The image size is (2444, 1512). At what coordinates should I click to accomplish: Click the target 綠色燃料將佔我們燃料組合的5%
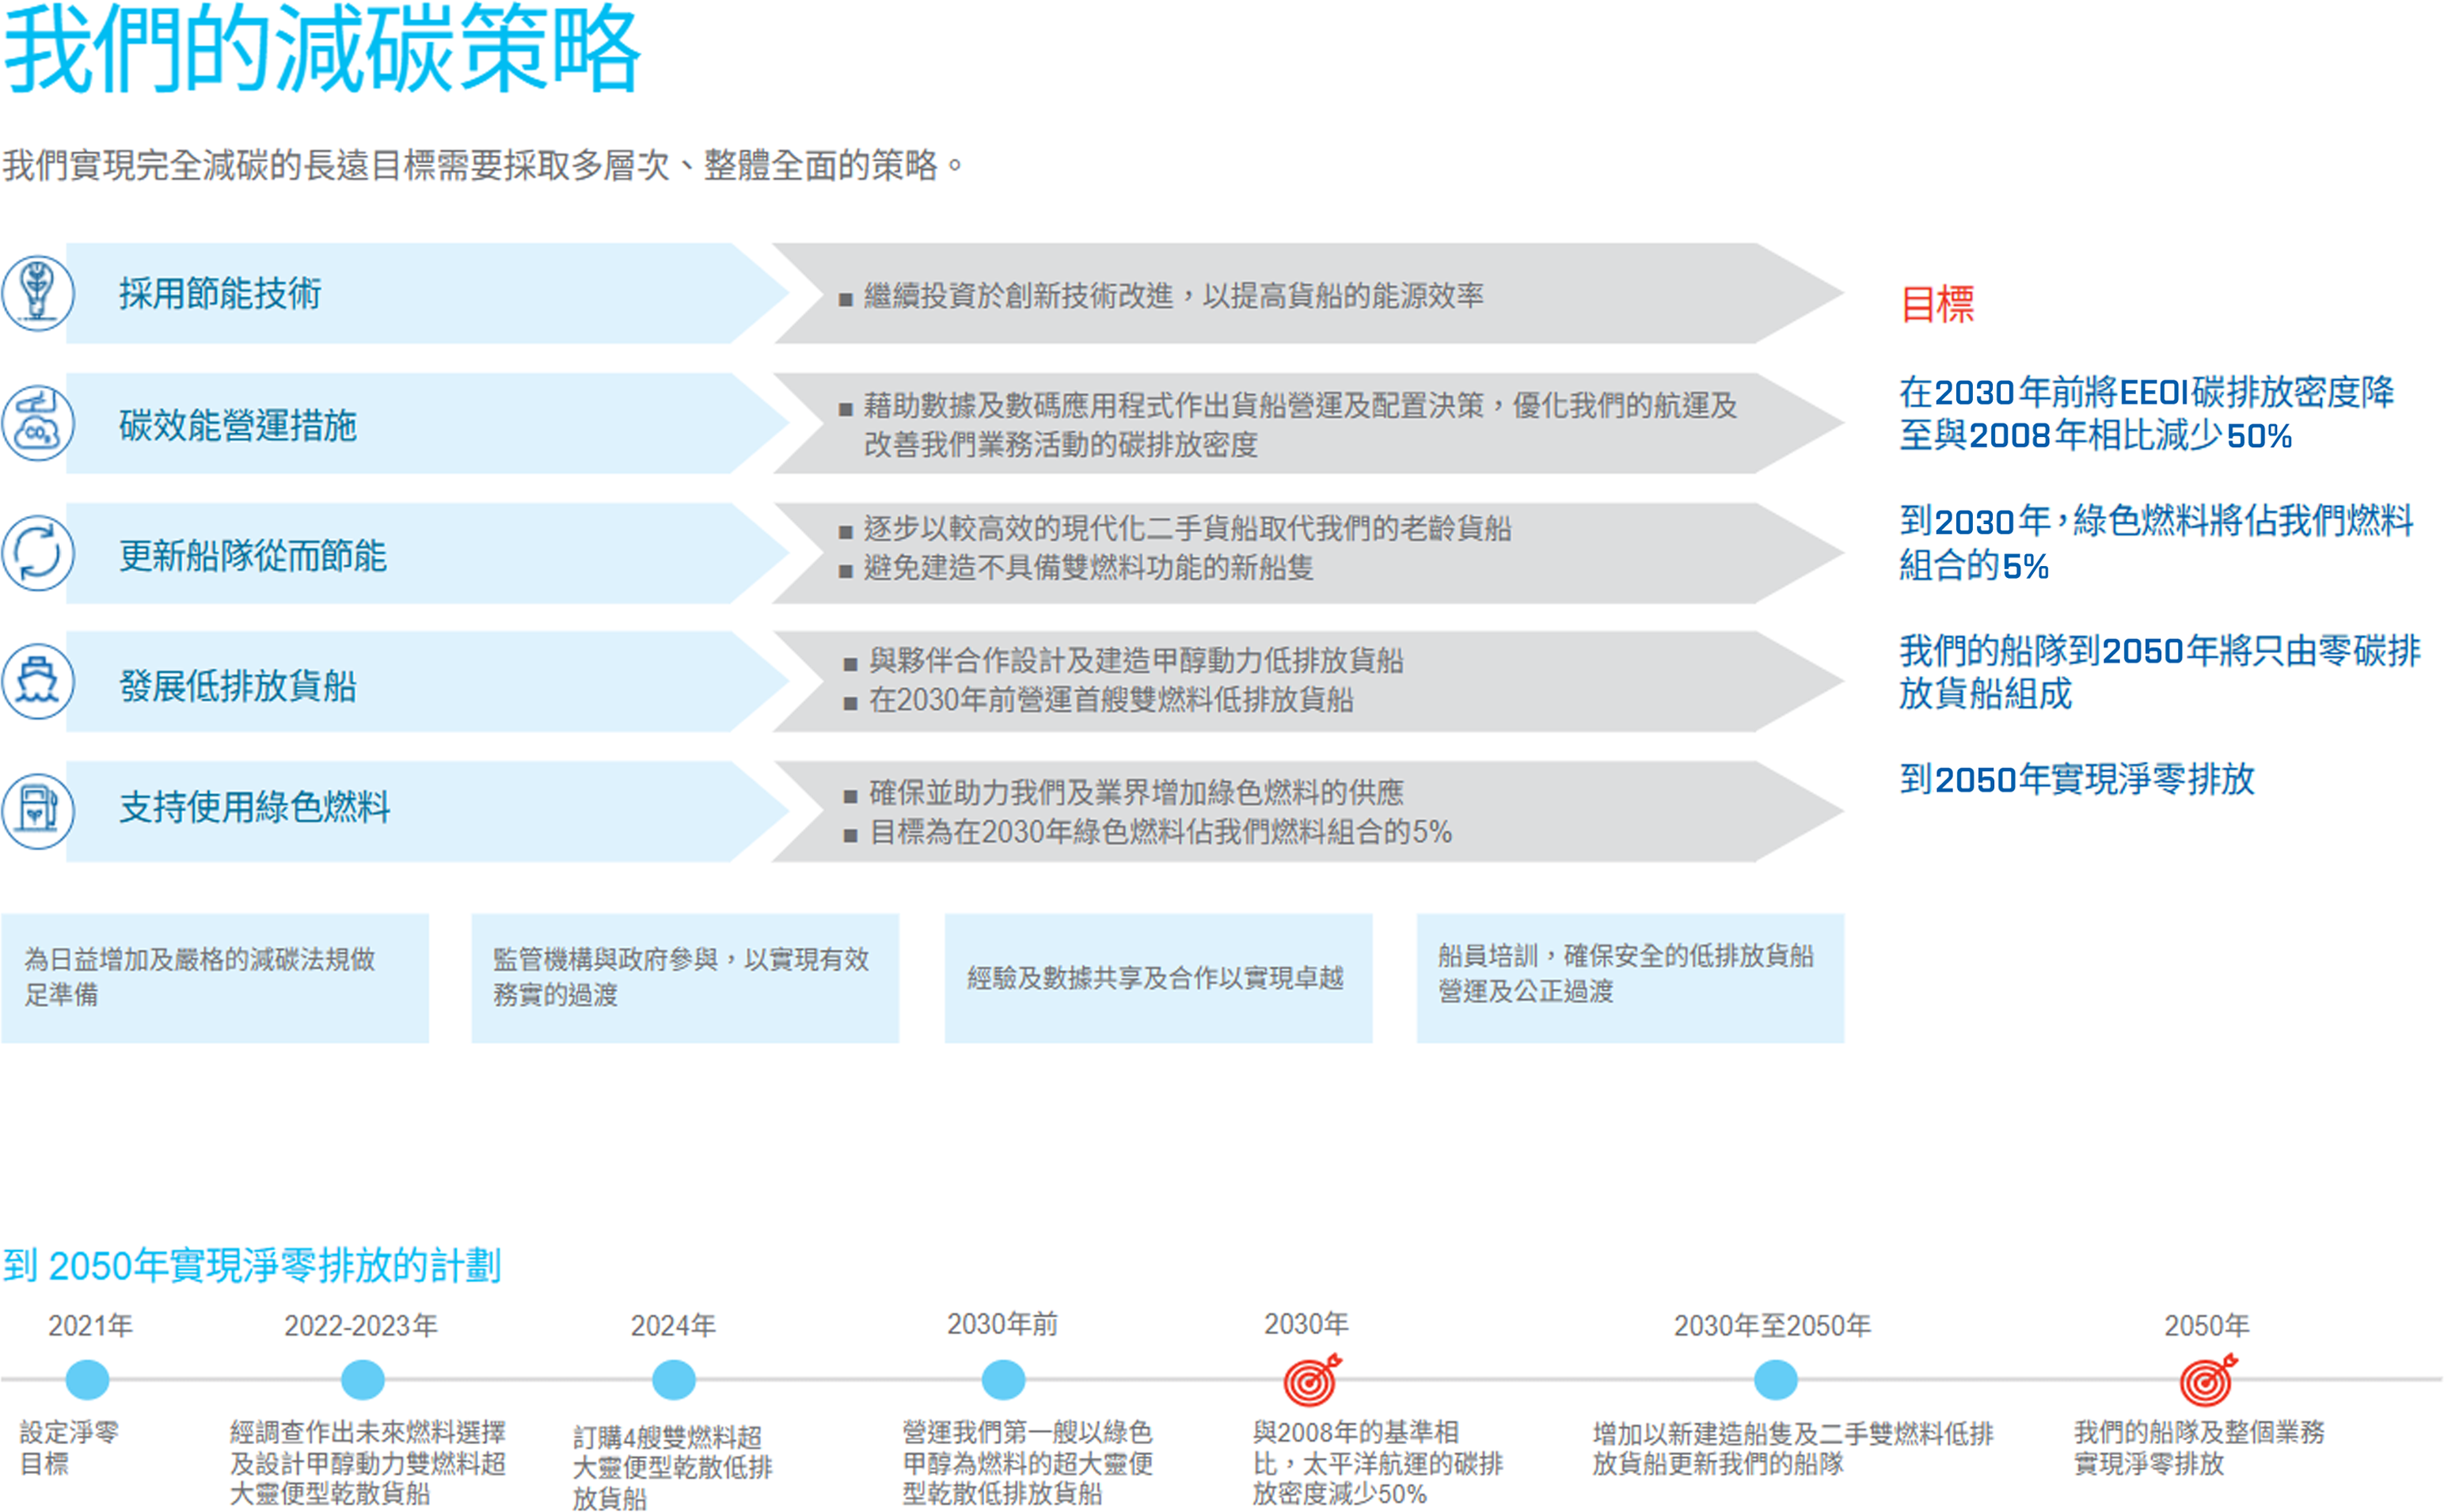(x=2156, y=542)
